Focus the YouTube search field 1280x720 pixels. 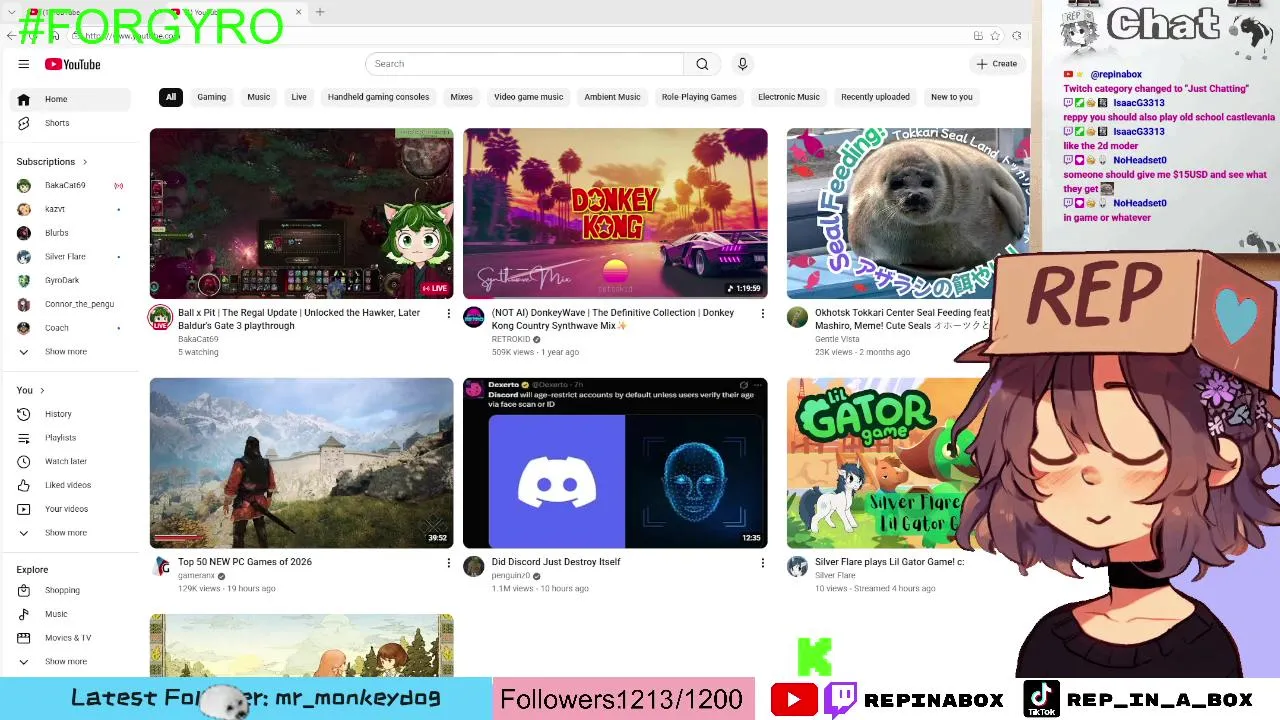(524, 64)
